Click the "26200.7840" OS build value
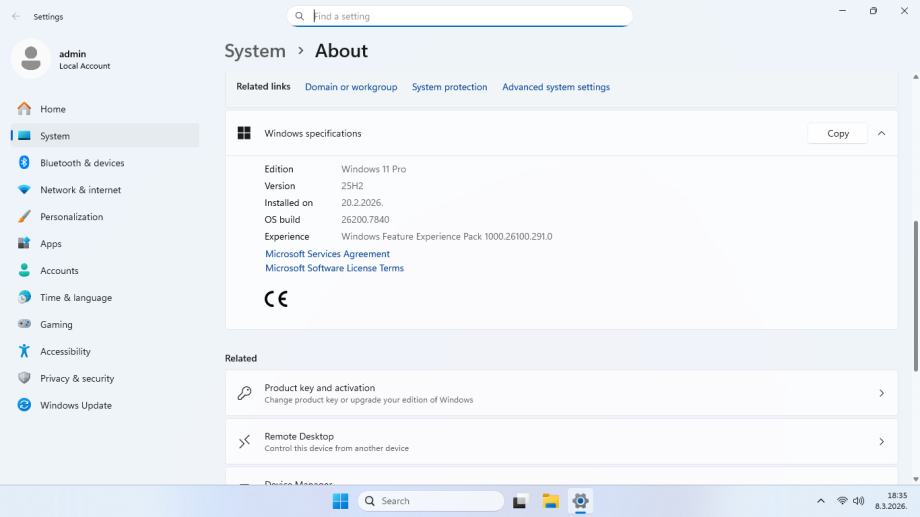The image size is (920, 517). (x=365, y=219)
